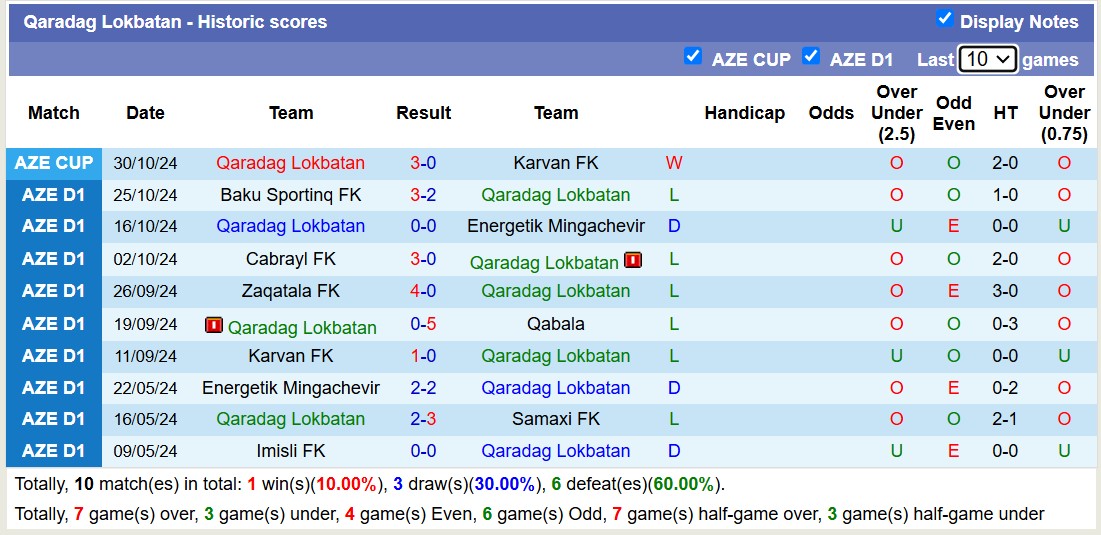Open Baku Sportinq FK team page
The height and width of the screenshot is (535, 1101).
click(291, 195)
